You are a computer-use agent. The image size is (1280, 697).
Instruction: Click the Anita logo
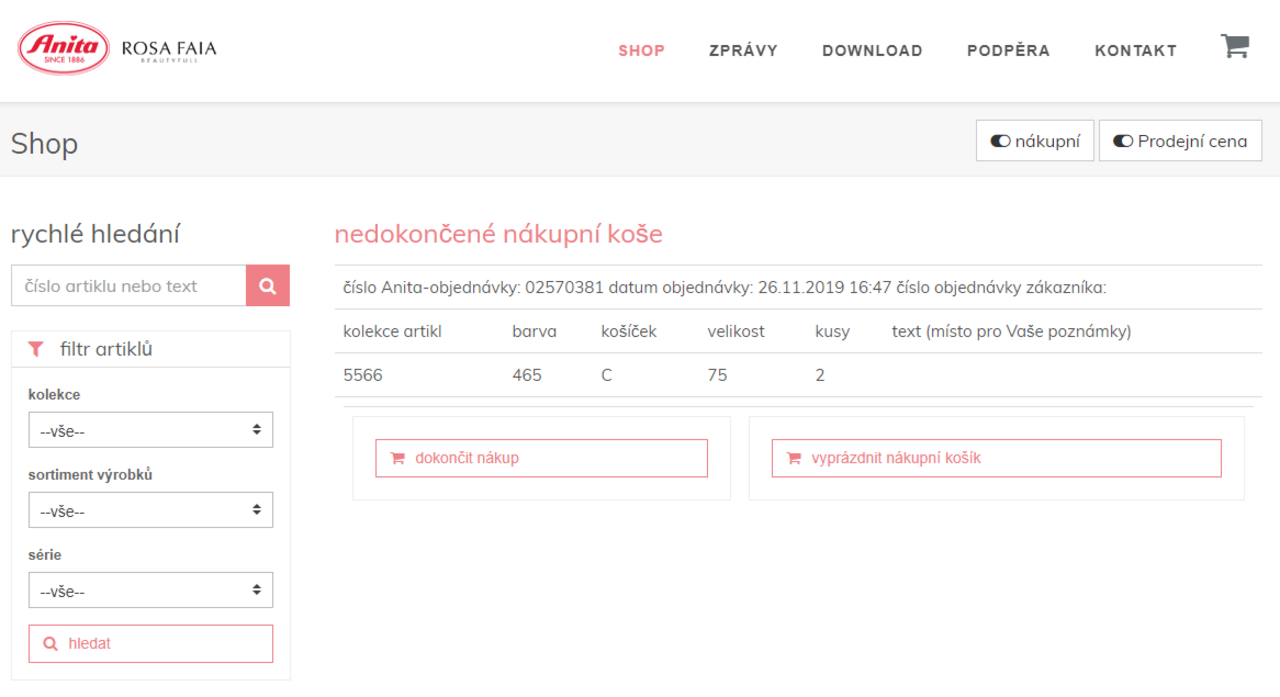[x=64, y=48]
